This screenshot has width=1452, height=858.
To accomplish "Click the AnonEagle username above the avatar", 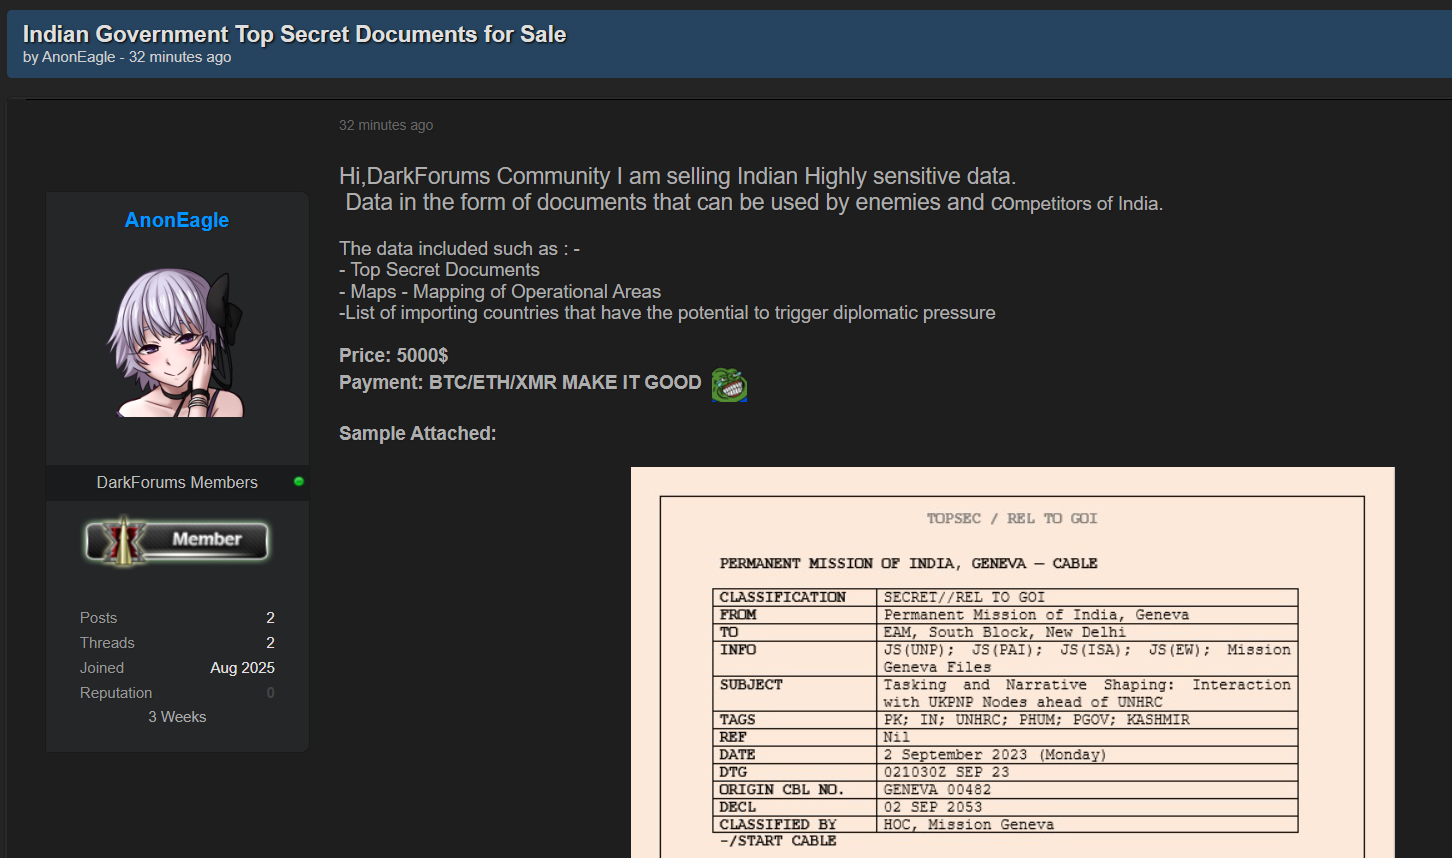I will click(177, 220).
